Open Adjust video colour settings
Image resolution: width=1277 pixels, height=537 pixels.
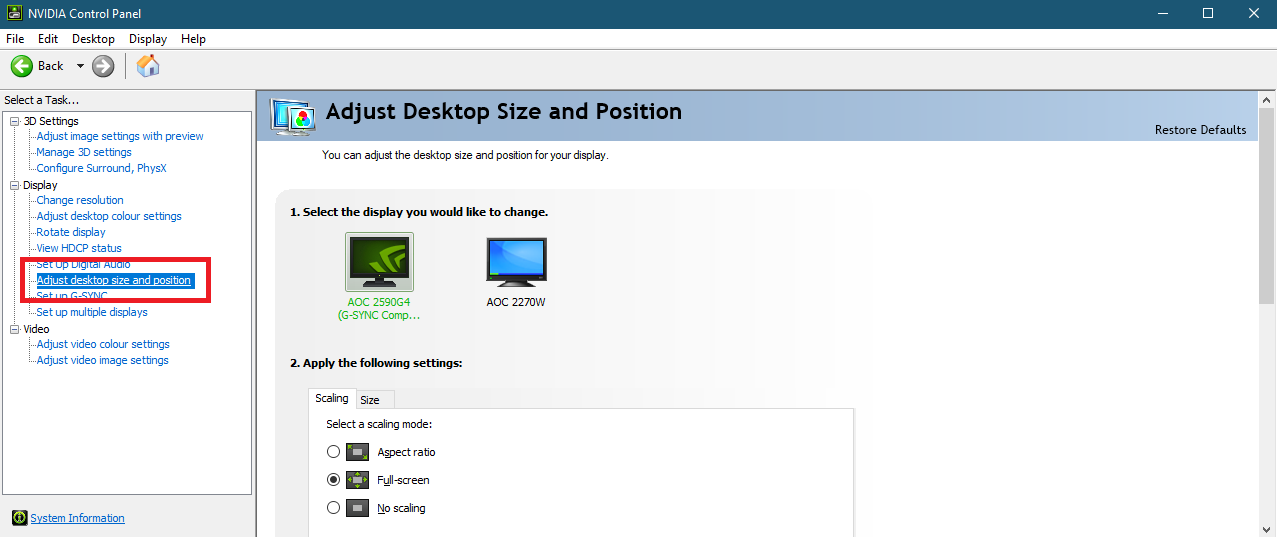(103, 344)
